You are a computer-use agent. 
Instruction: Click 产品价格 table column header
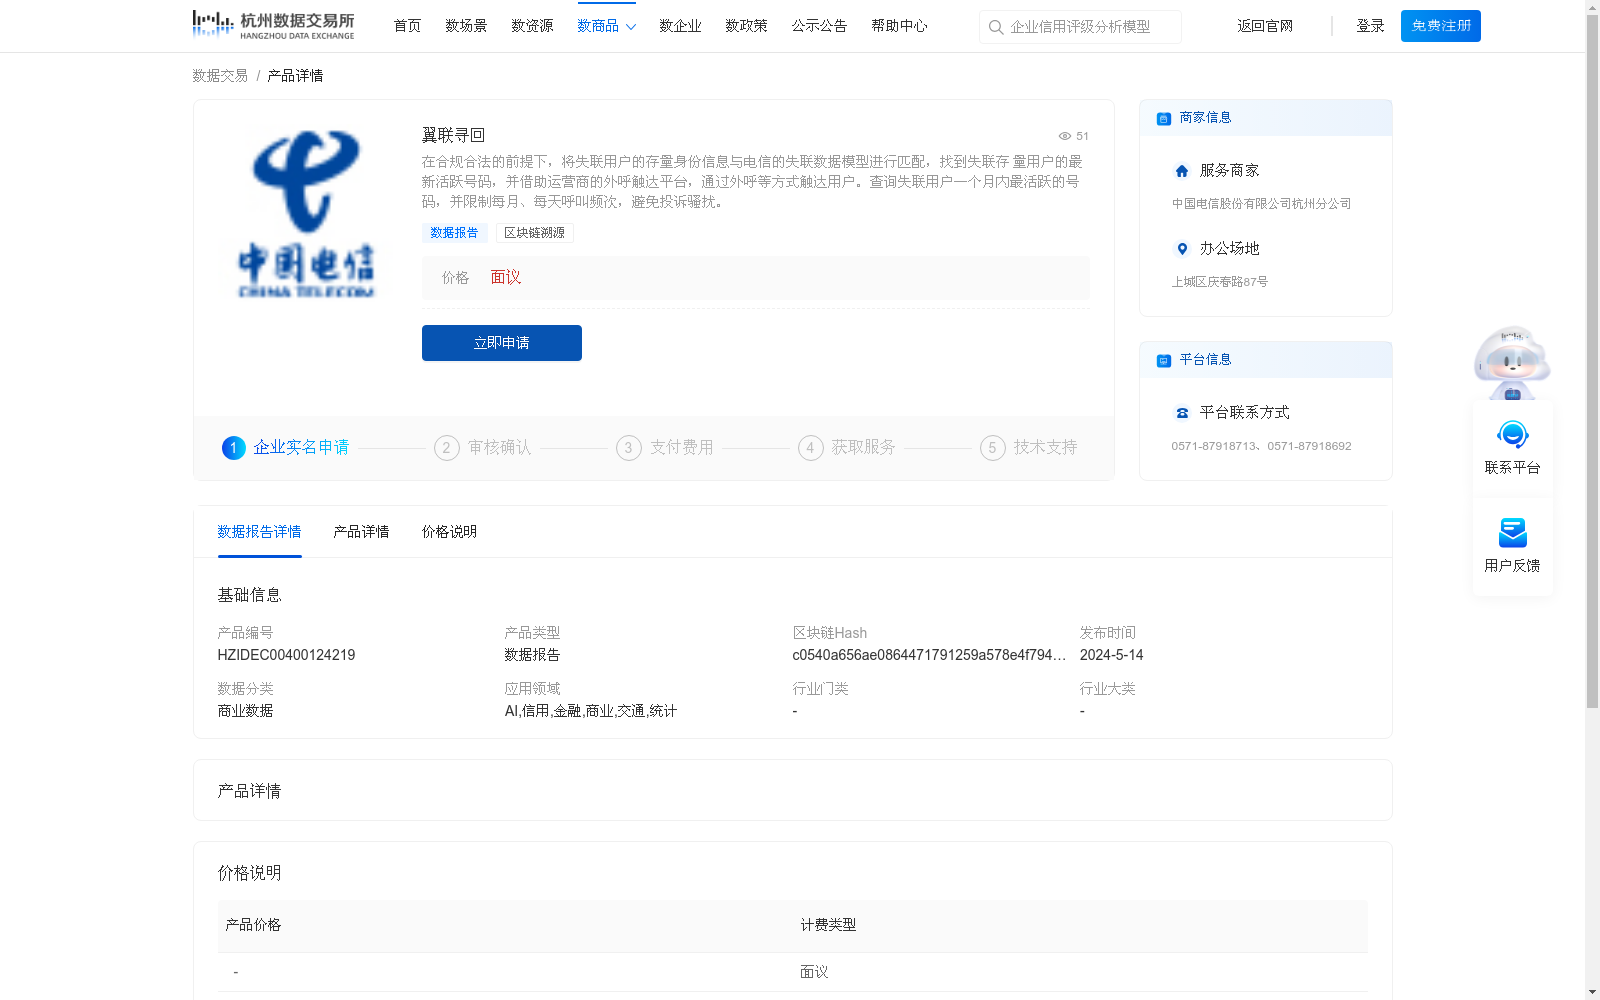[253, 925]
